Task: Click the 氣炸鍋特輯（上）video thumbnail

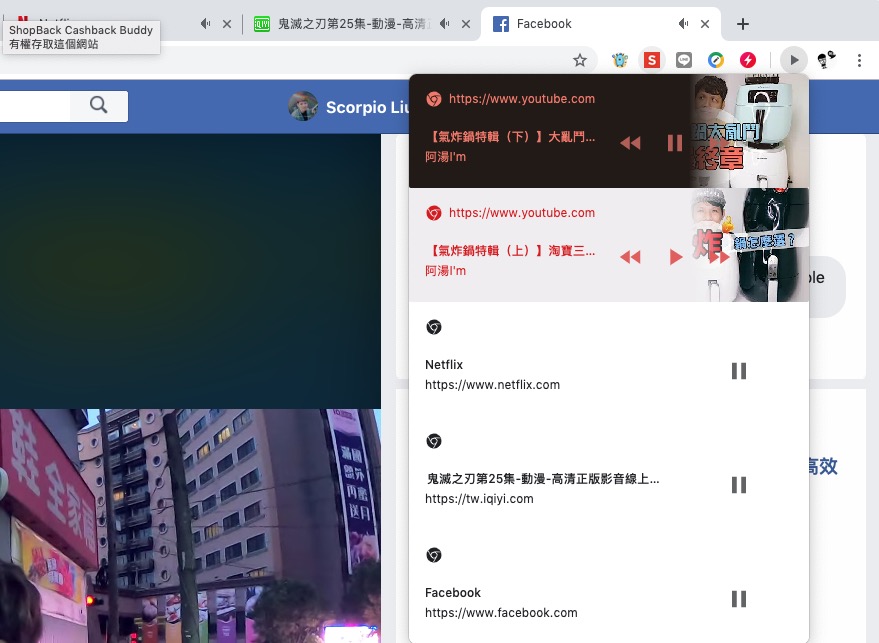Action: click(750, 245)
